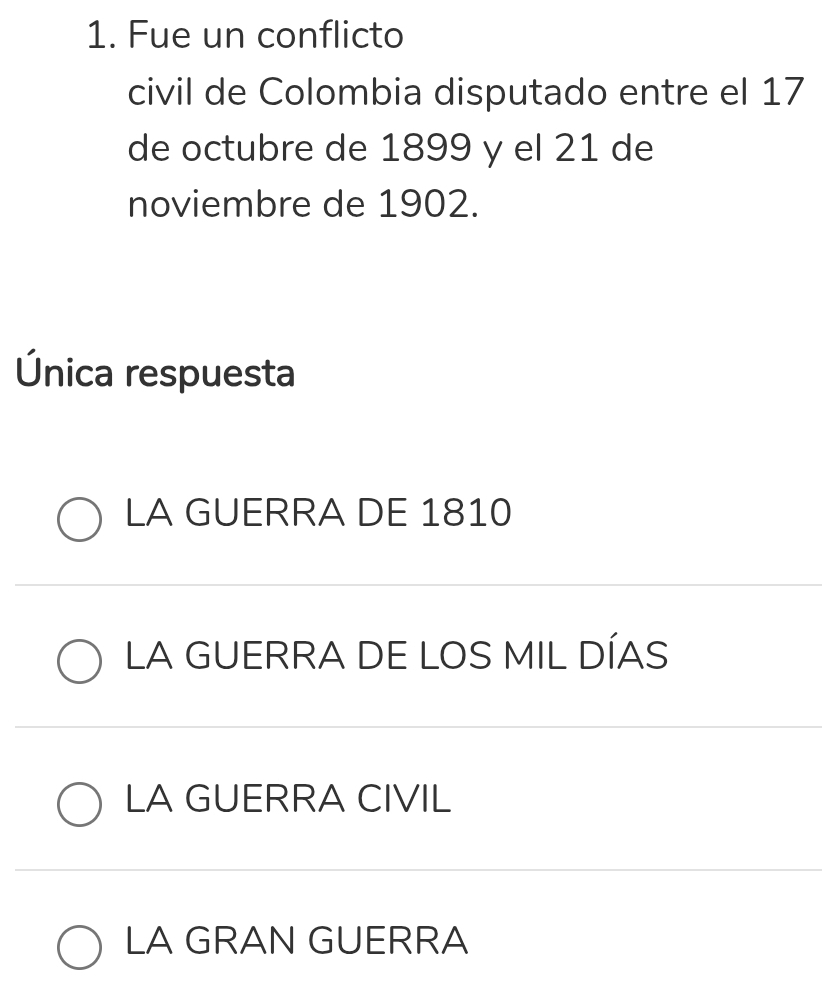This screenshot has width=822, height=983.
Task: Click the number "17" in the question
Action: (783, 93)
